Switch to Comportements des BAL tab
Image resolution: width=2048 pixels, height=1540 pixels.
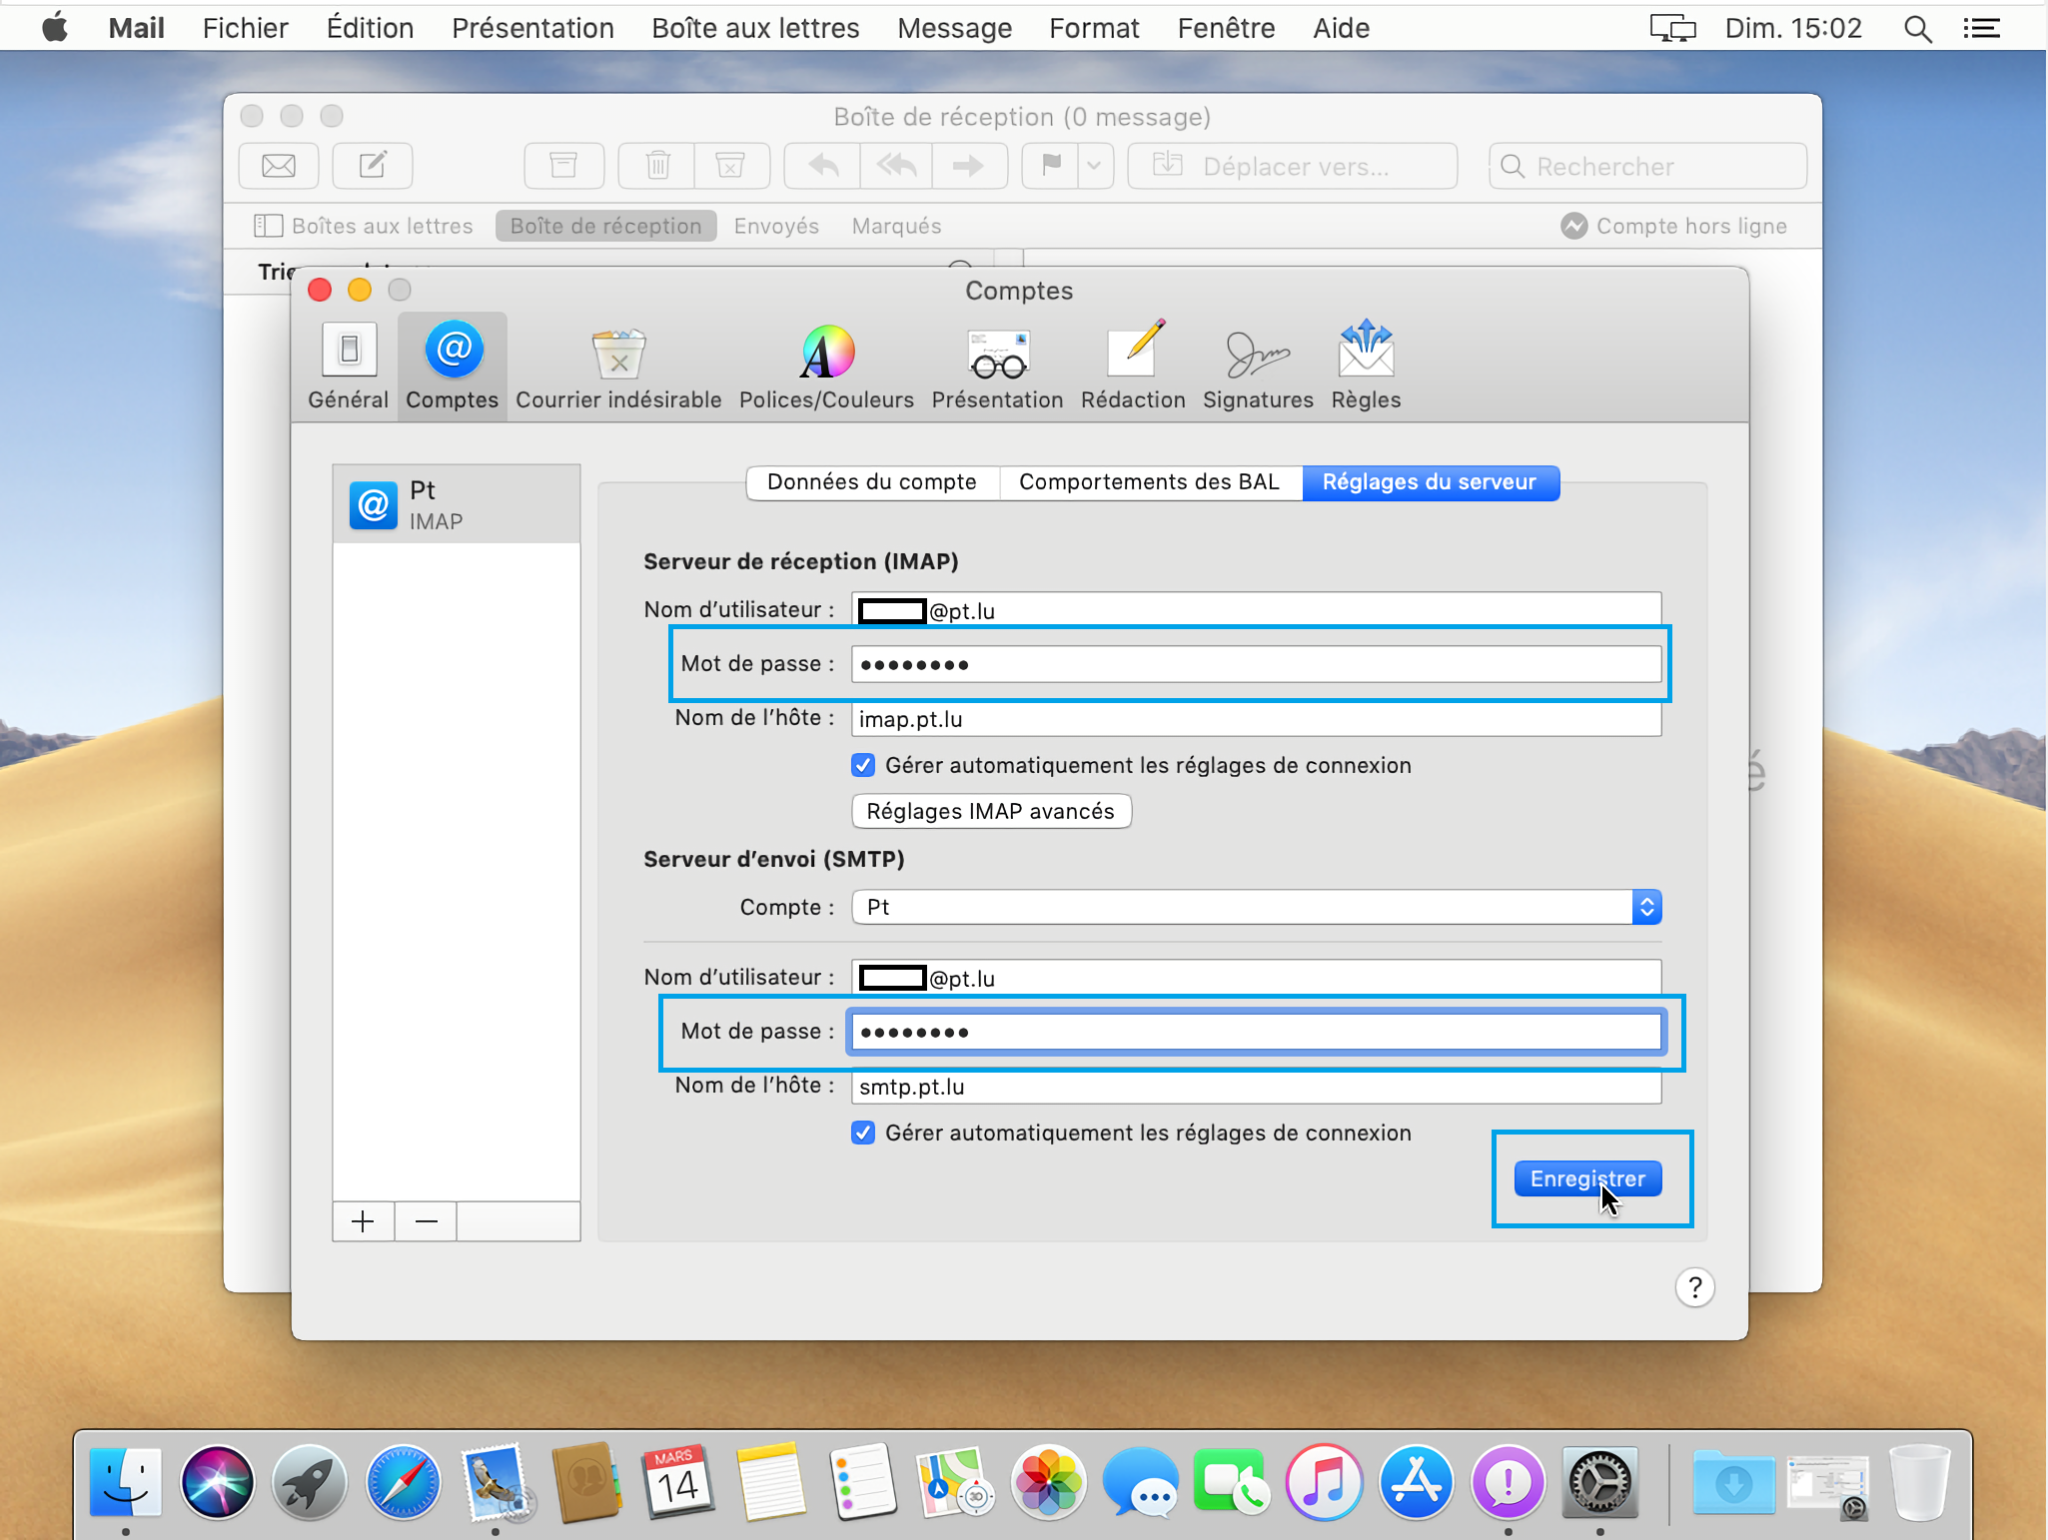[x=1147, y=482]
